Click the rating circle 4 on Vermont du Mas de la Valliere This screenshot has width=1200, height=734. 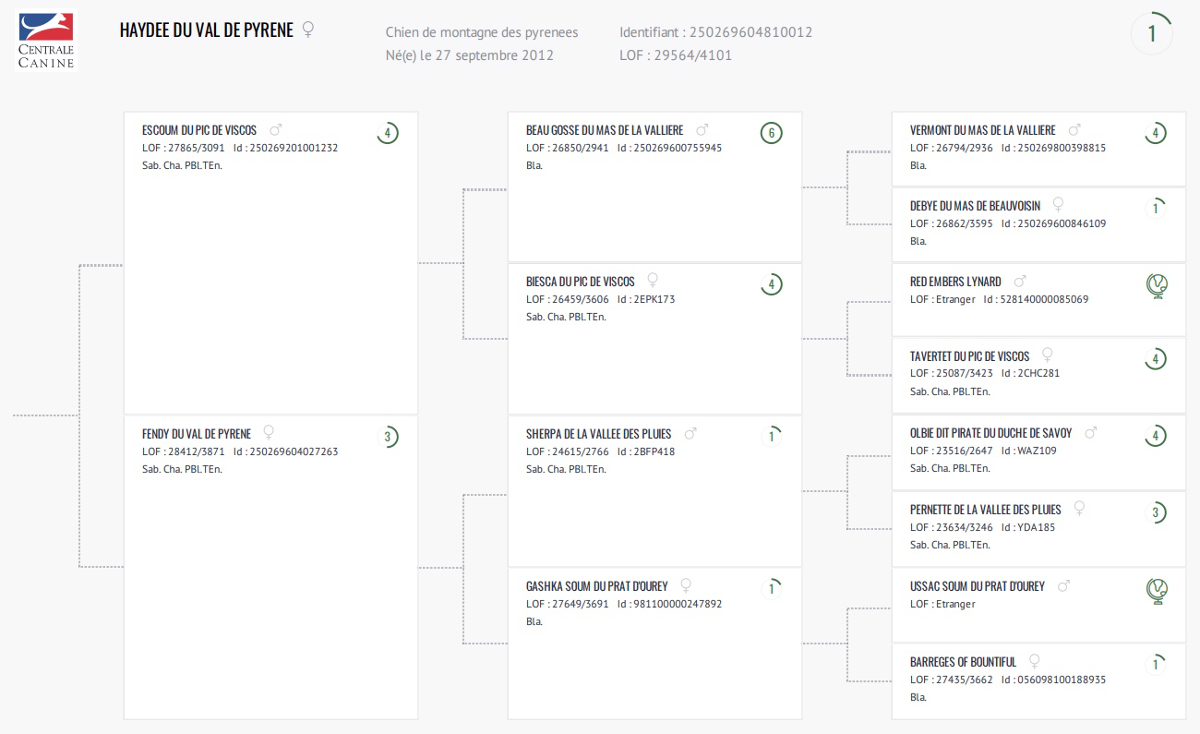tap(1156, 133)
